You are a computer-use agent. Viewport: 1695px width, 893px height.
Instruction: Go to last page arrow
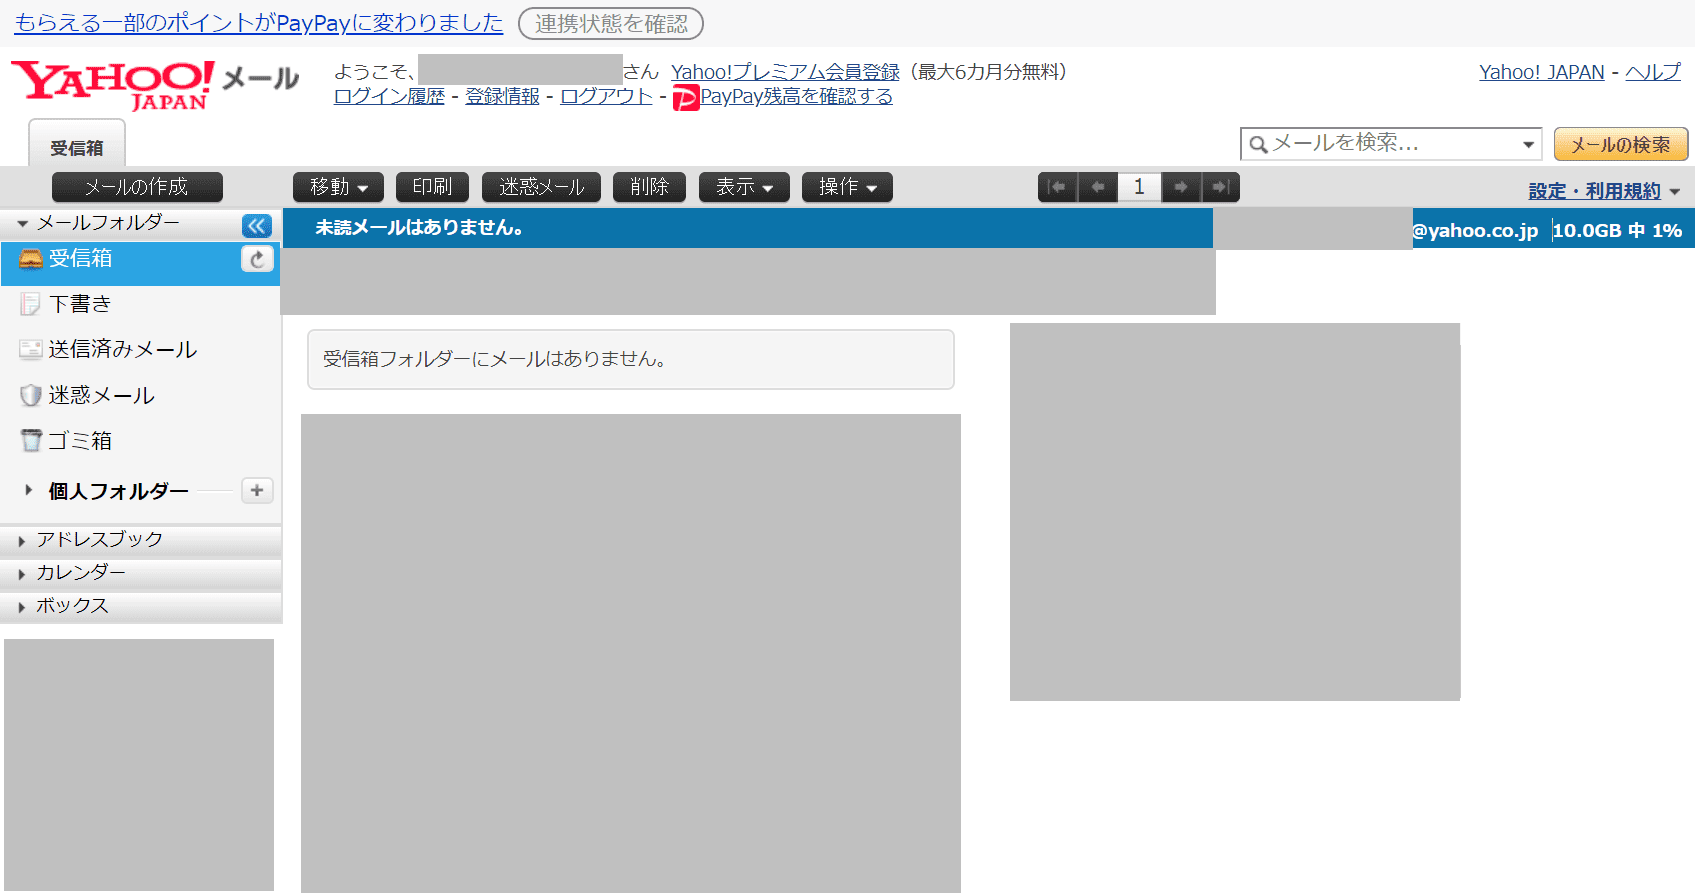(x=1220, y=187)
